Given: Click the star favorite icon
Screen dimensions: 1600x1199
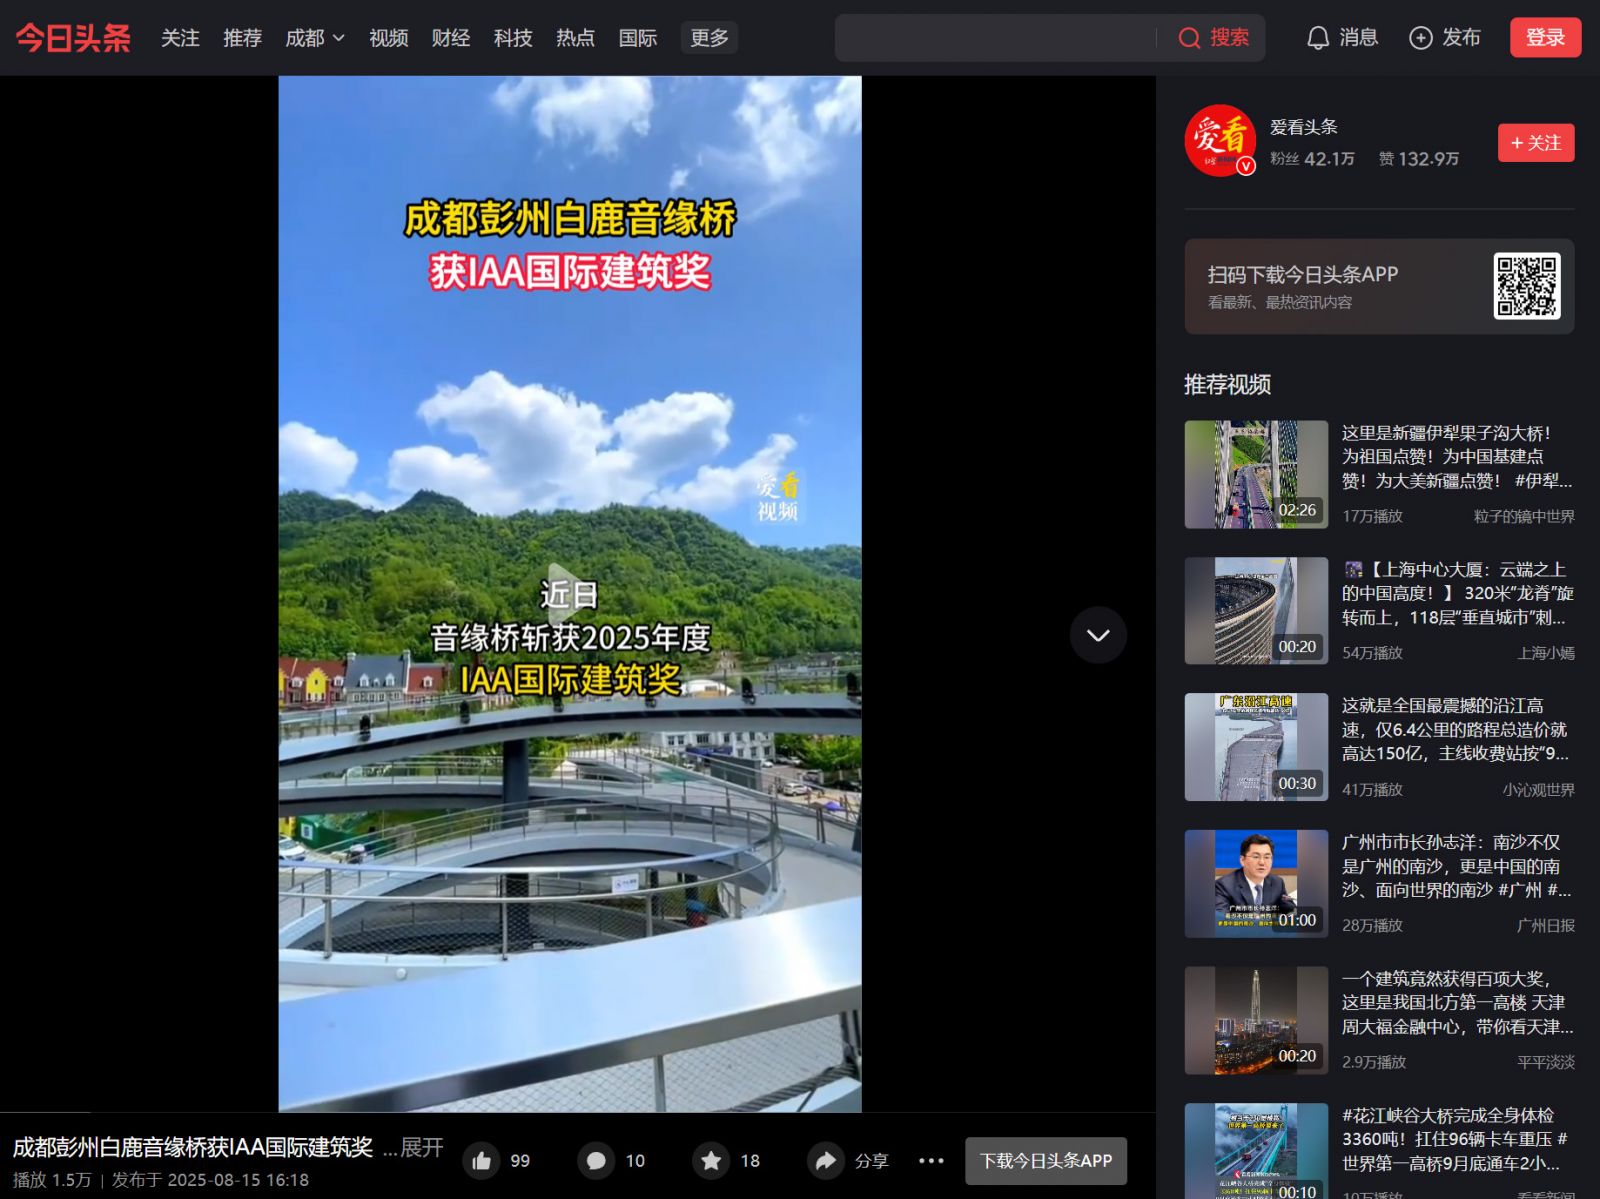Looking at the screenshot, I should coord(711,1161).
